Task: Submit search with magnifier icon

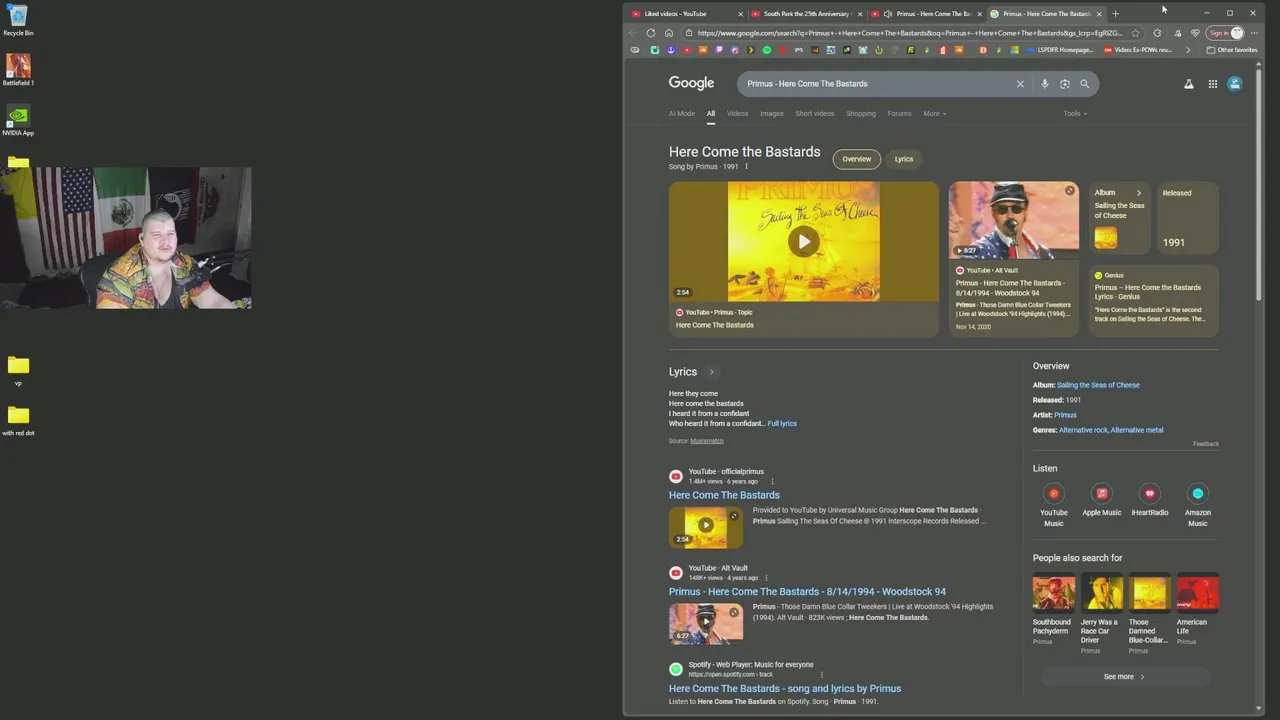Action: [1084, 84]
